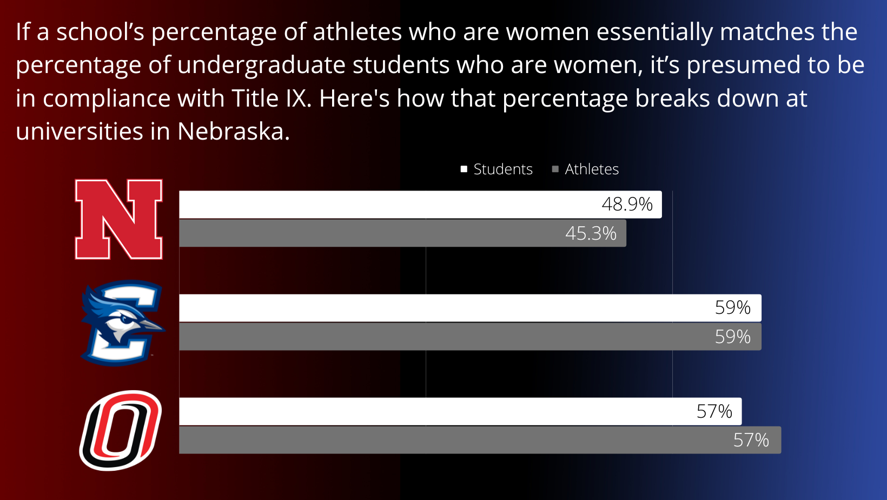The width and height of the screenshot is (887, 500).
Task: Select the Students legend label
Action: [x=503, y=169]
